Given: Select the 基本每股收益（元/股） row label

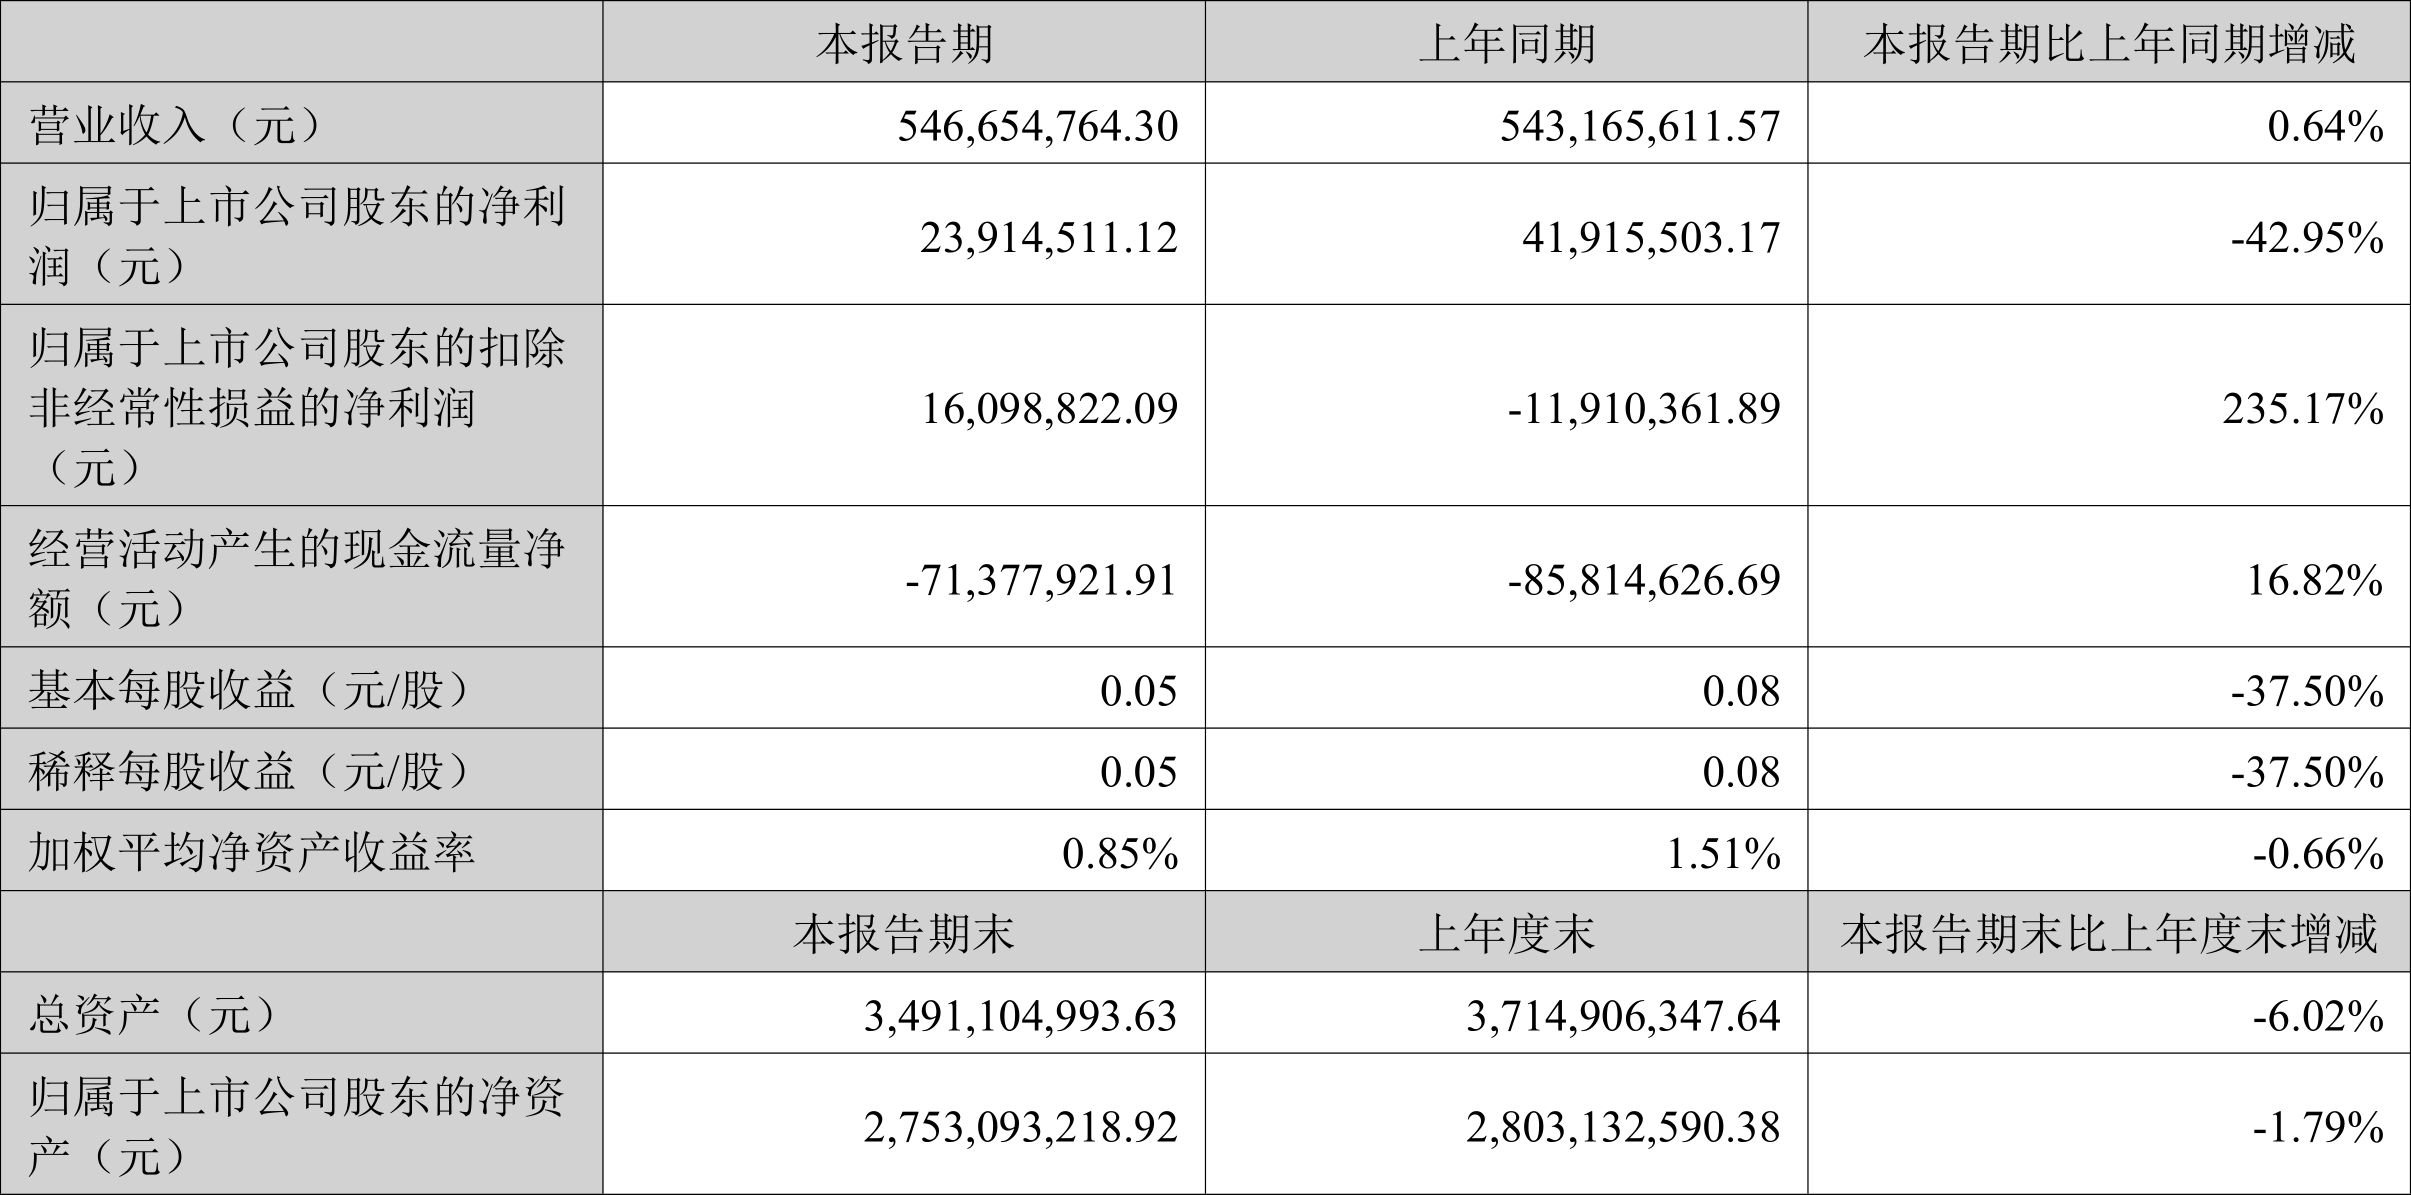Looking at the screenshot, I should (x=252, y=690).
